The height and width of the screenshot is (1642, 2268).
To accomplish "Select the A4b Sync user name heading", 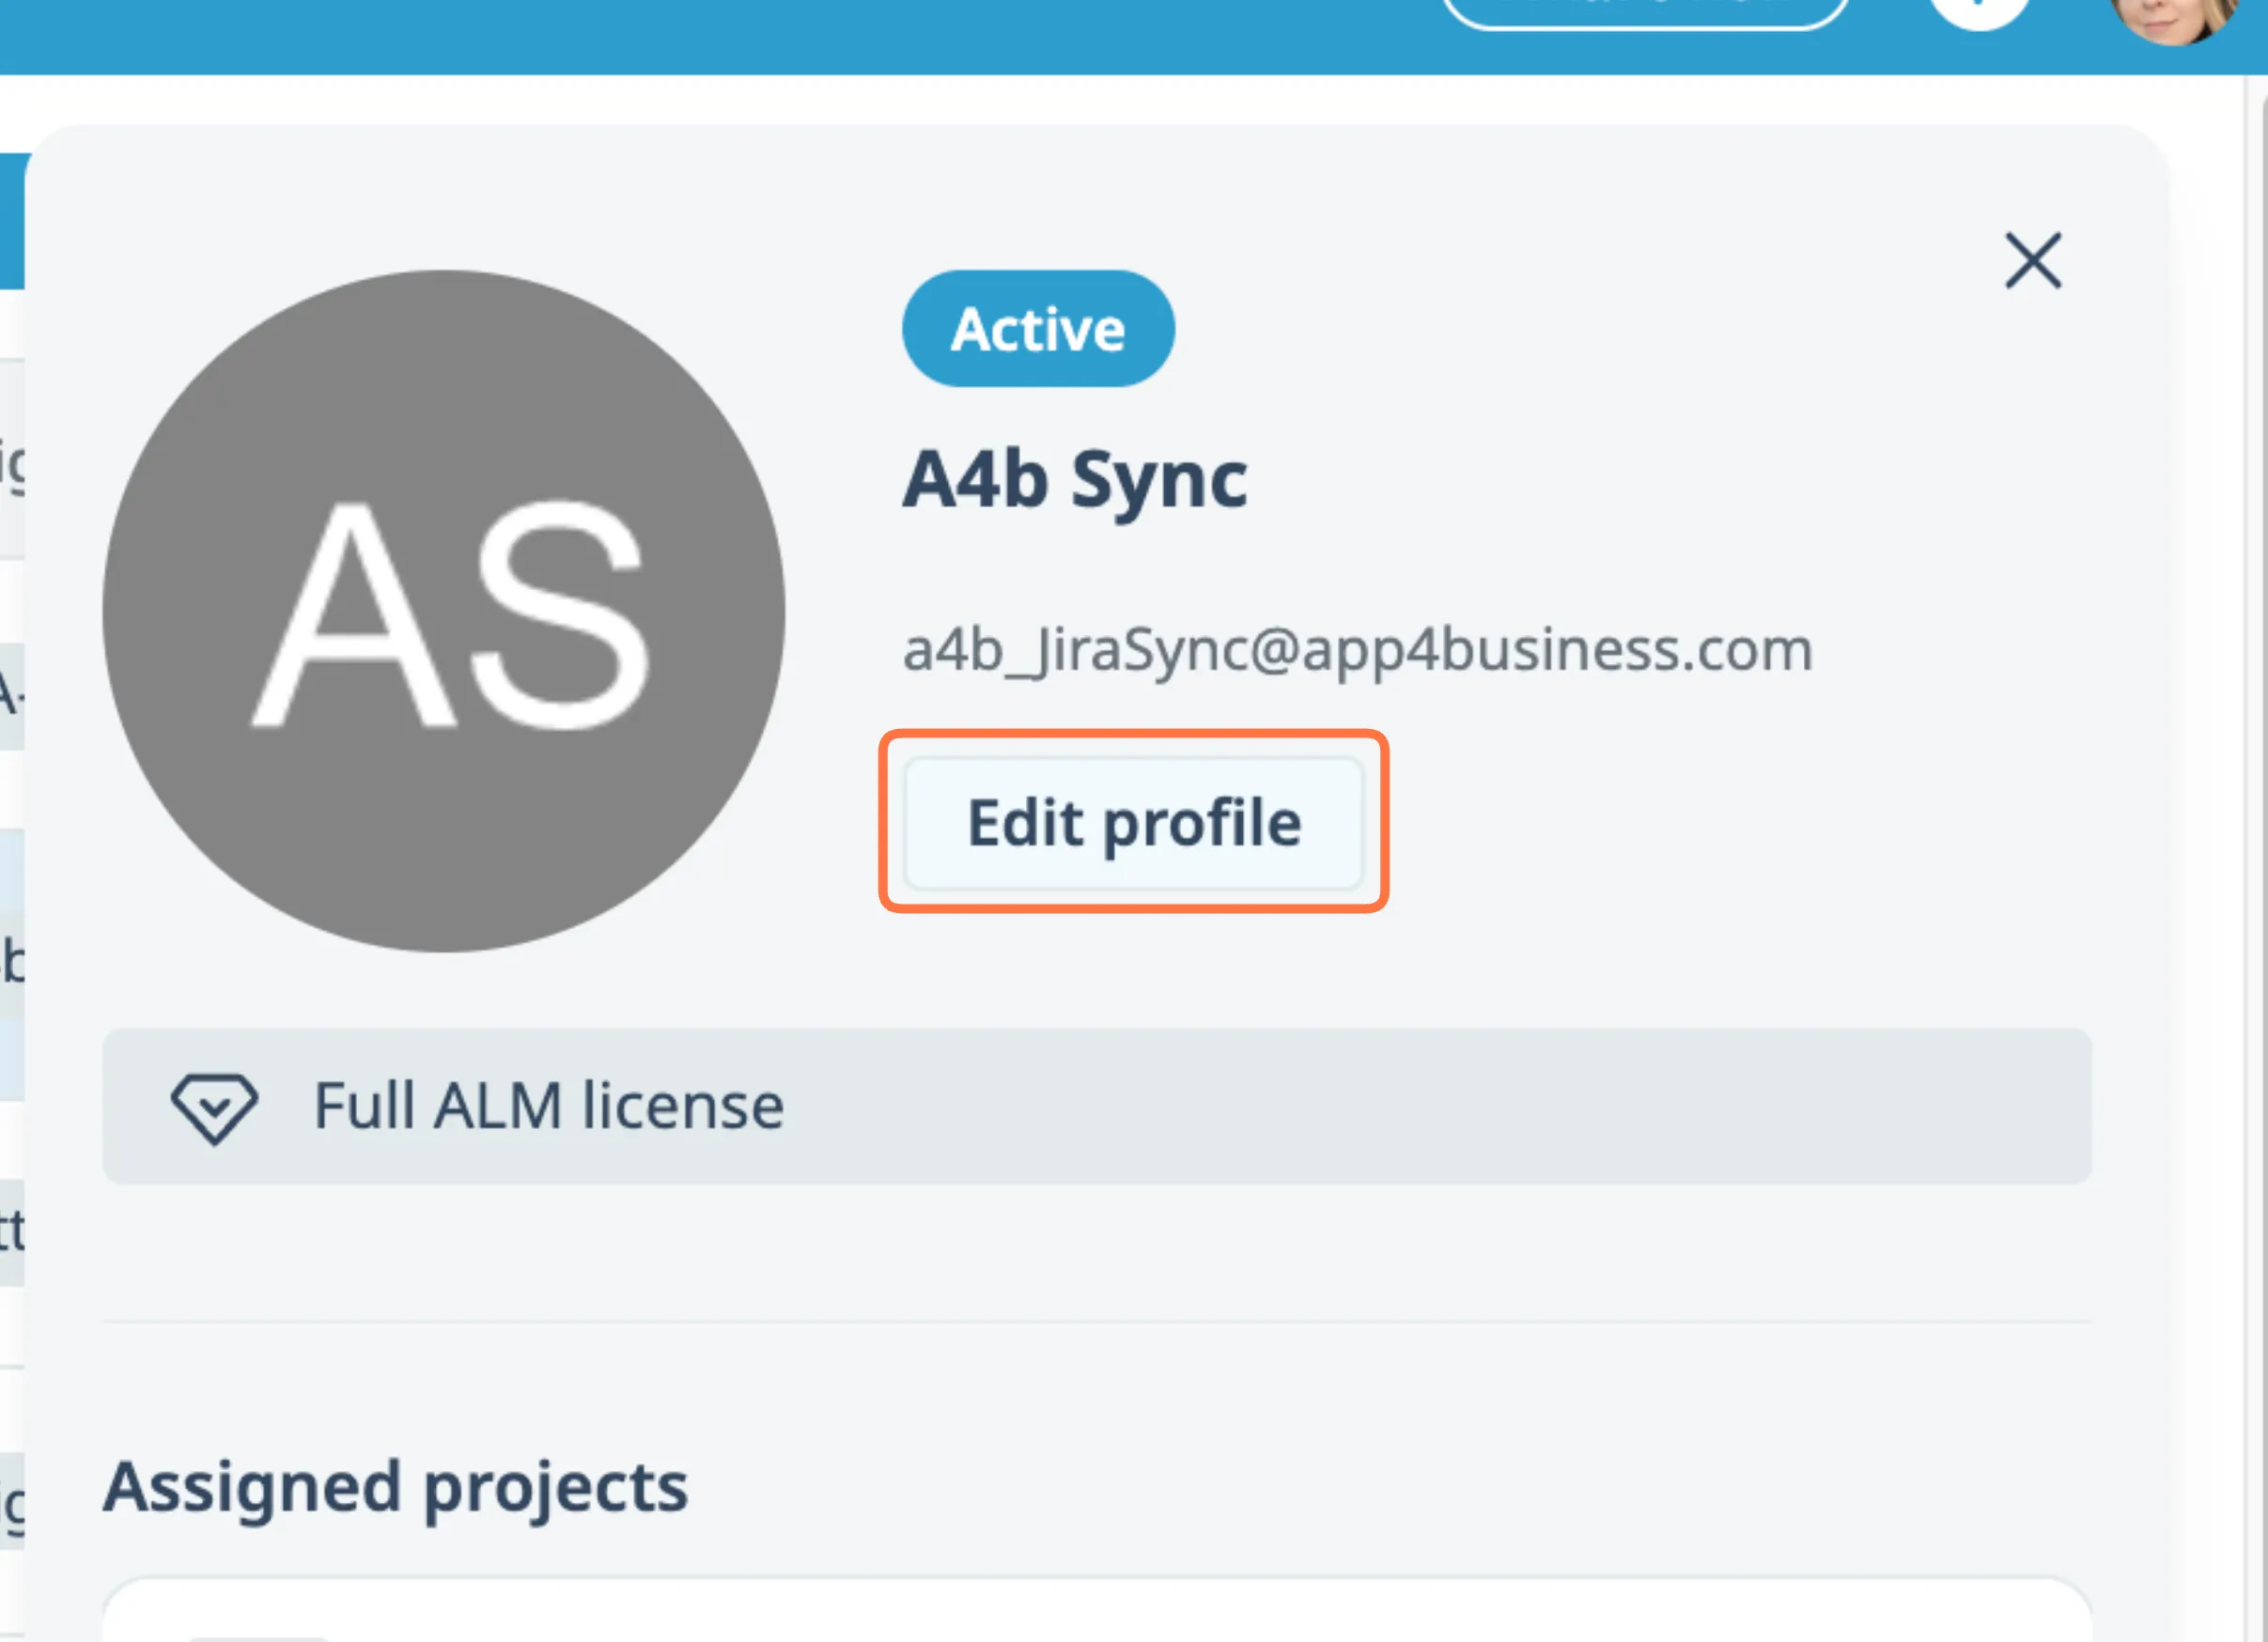I will click(x=1074, y=481).
